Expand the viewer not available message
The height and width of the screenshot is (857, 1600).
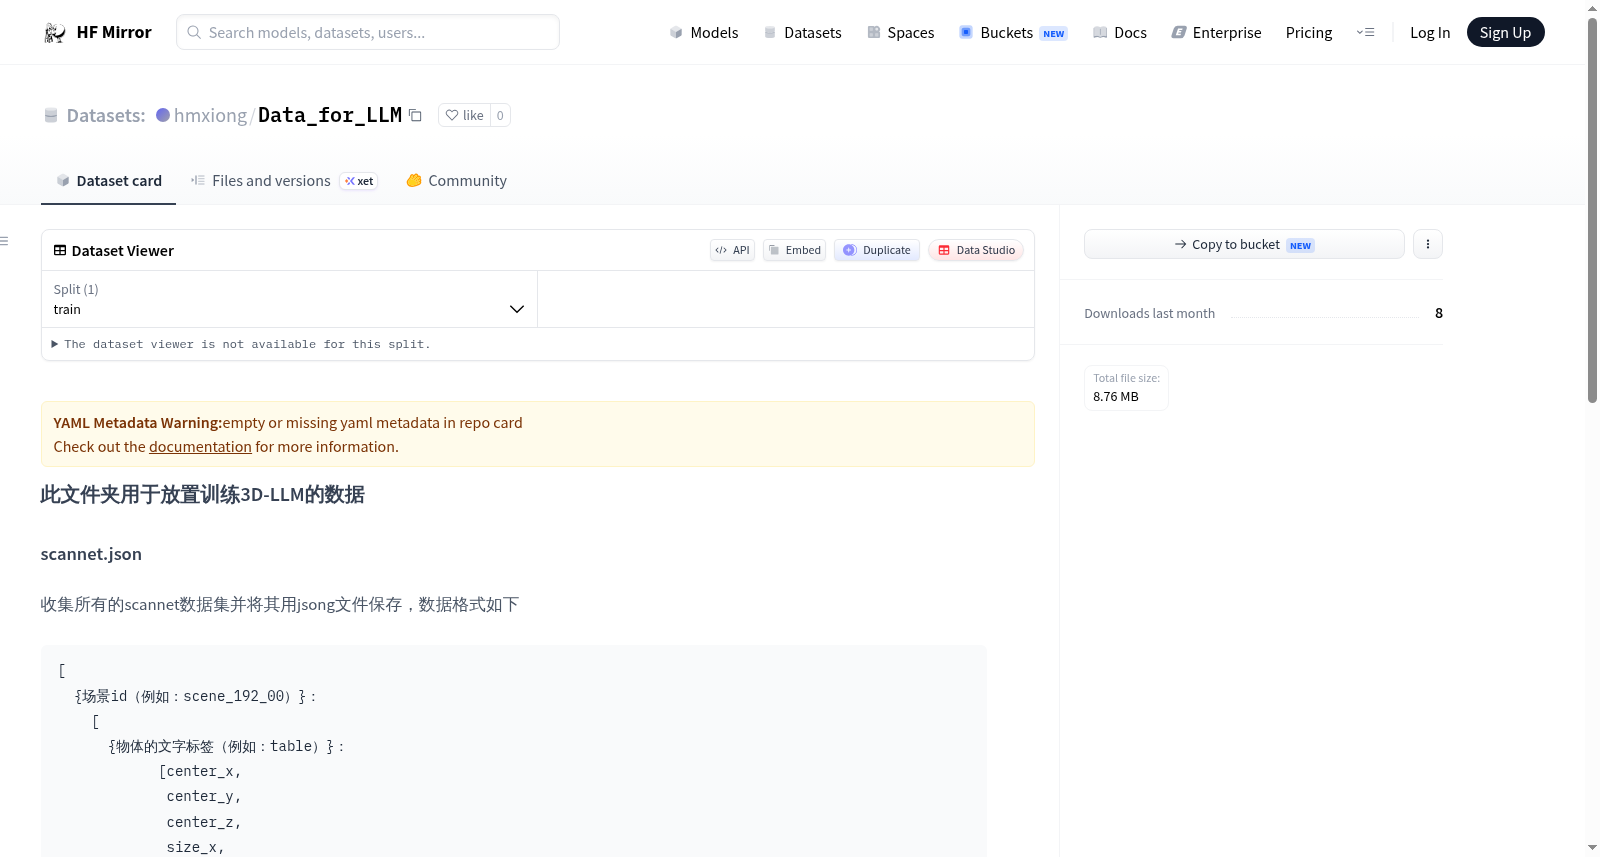click(241, 344)
